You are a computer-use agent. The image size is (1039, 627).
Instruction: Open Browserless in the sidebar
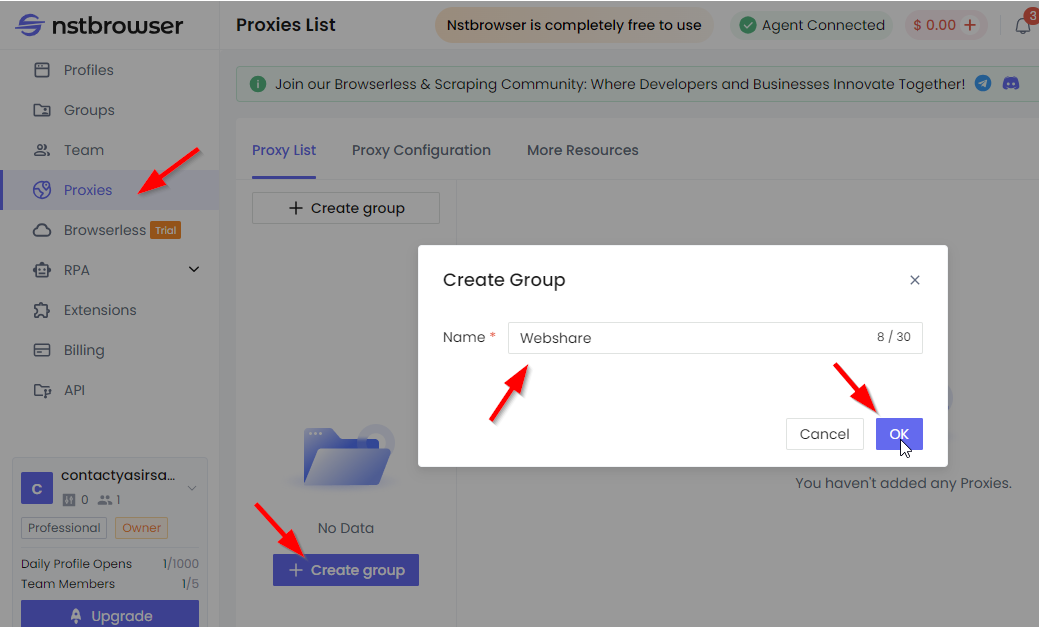click(105, 230)
